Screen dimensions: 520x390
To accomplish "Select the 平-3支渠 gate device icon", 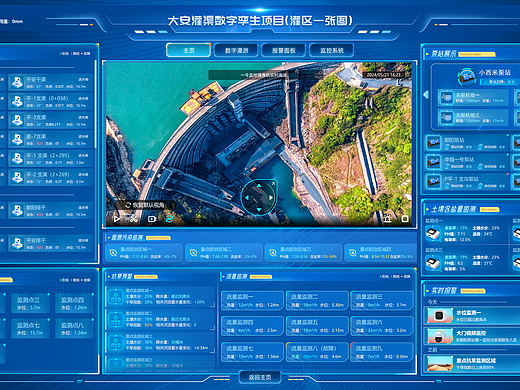I will click(x=17, y=120).
